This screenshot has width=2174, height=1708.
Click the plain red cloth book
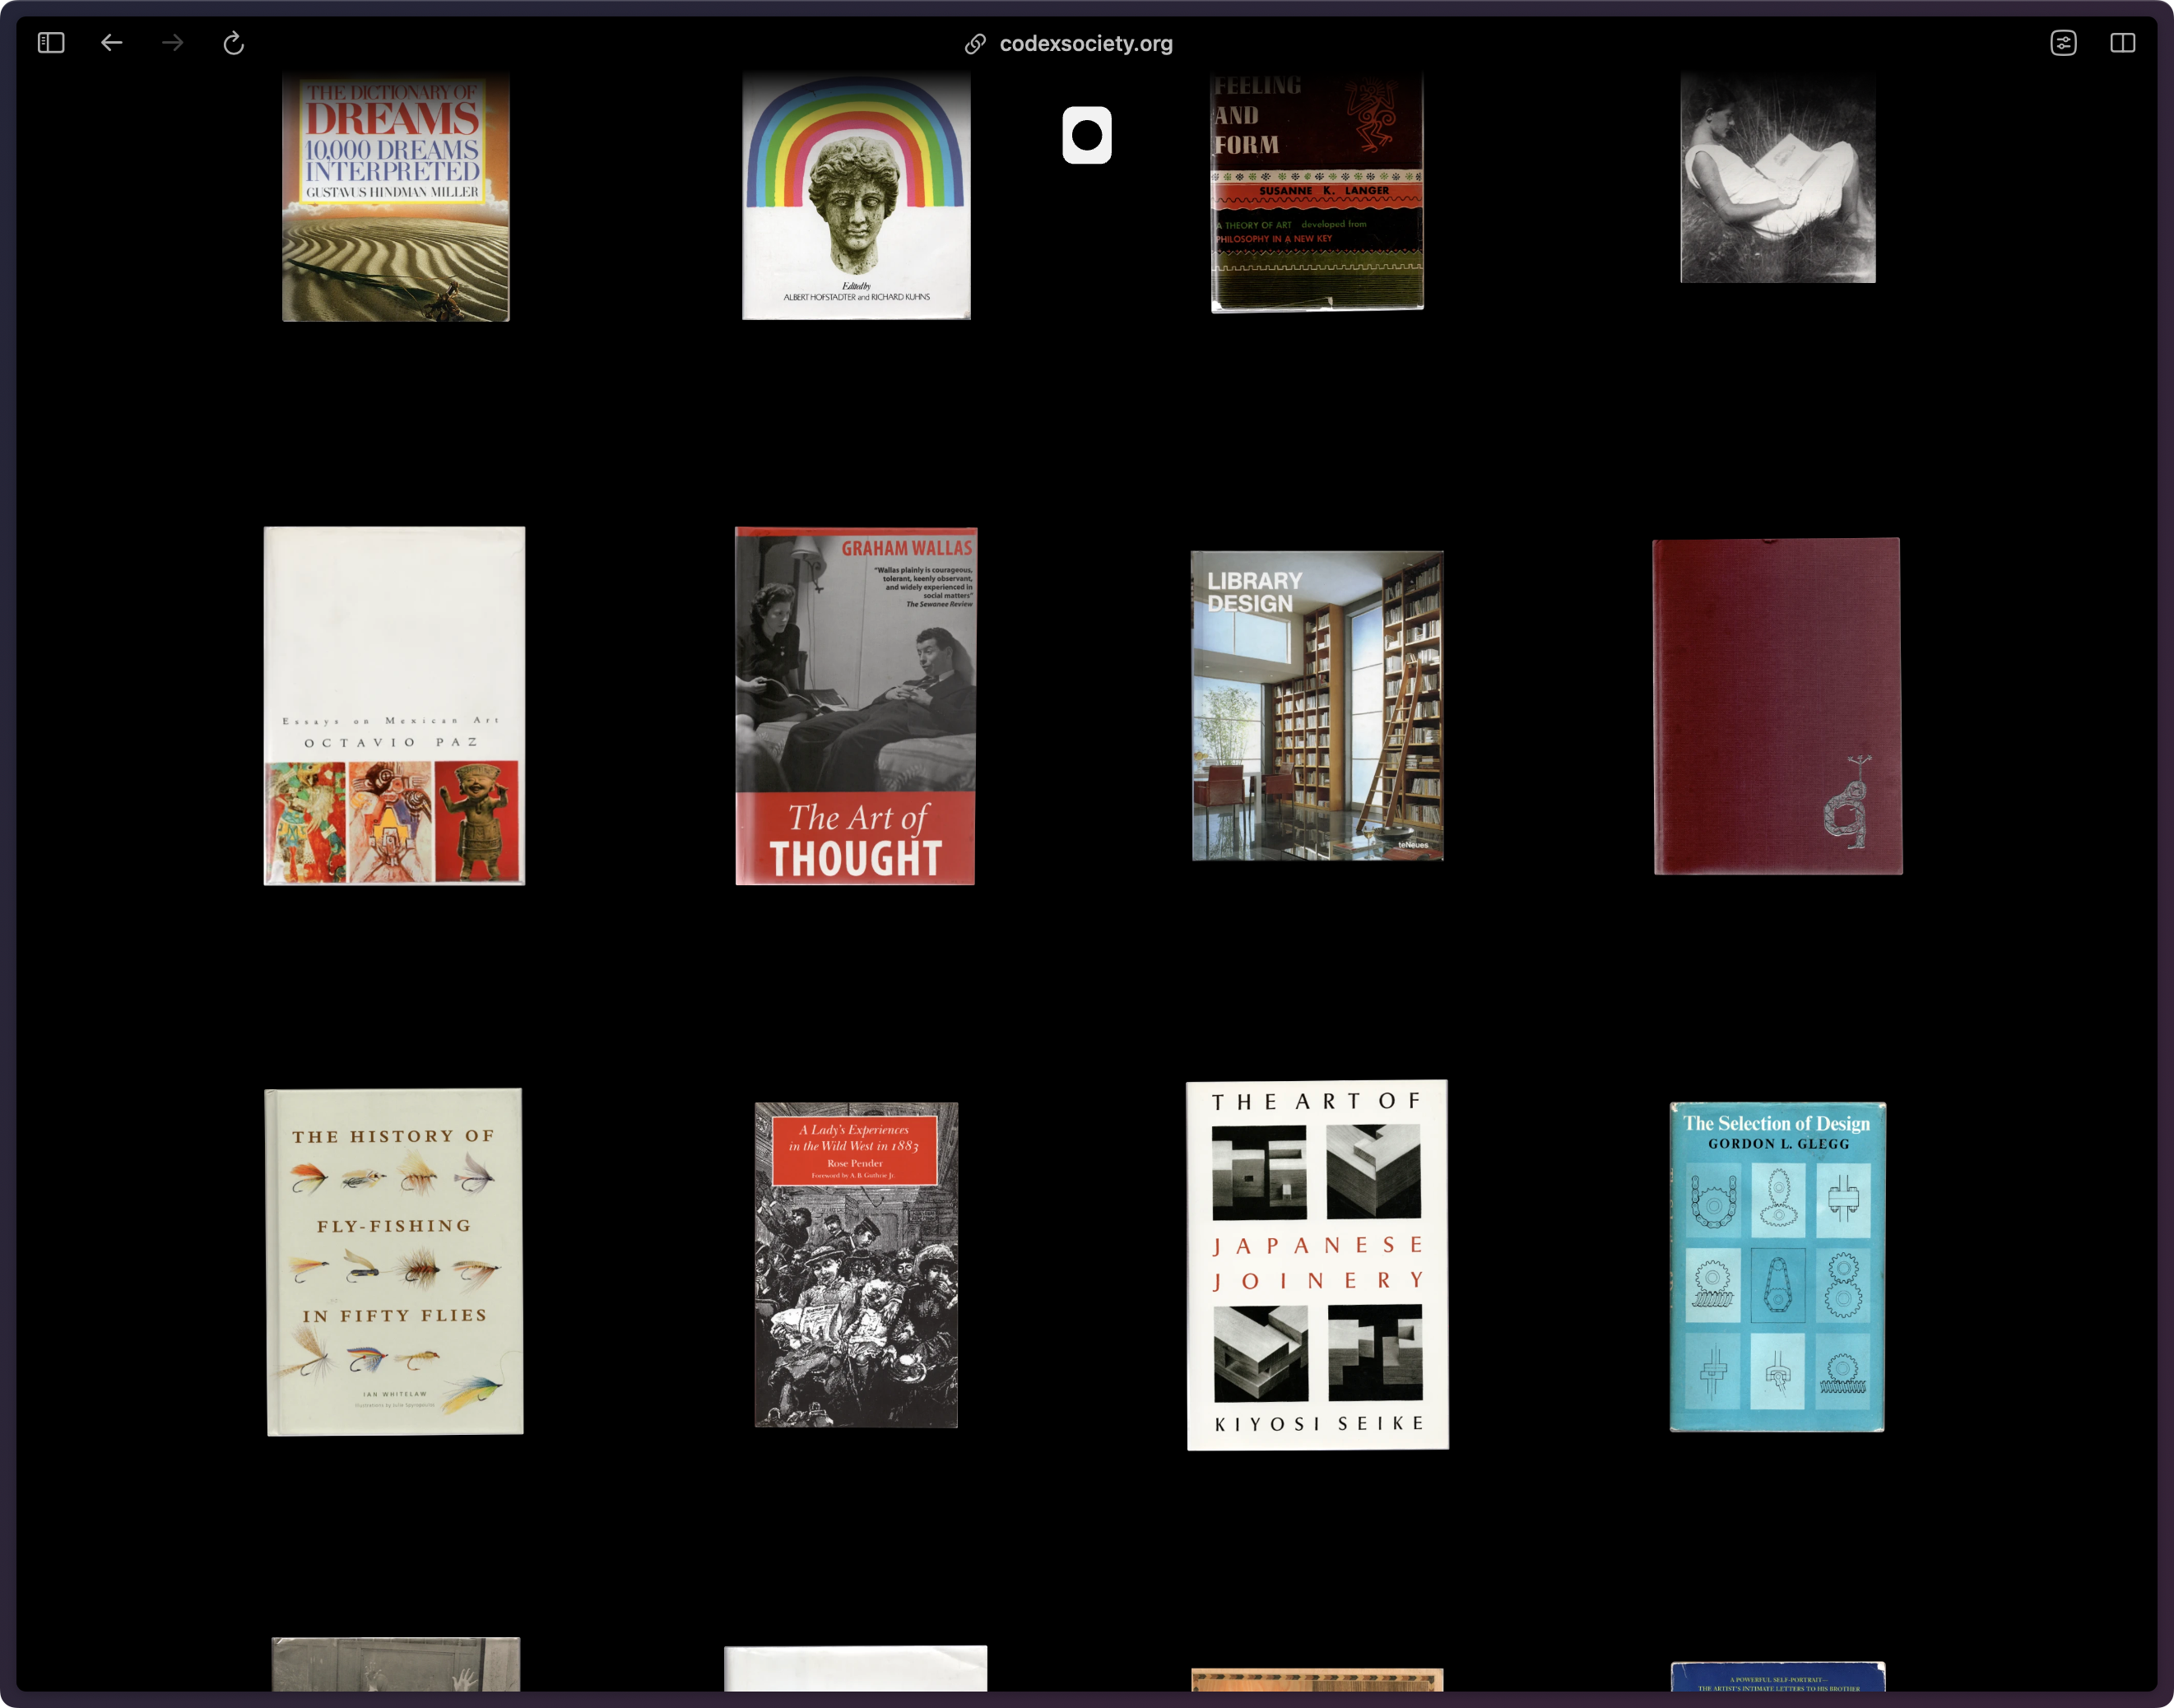pos(1777,705)
